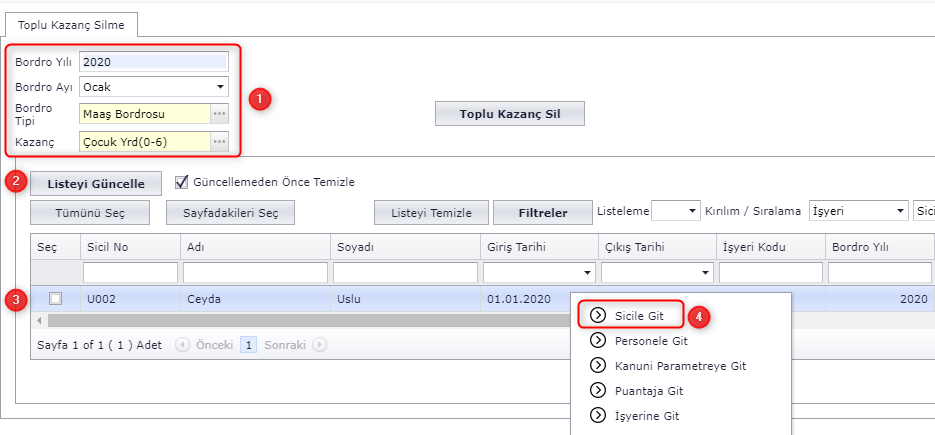Image resolution: width=935 pixels, height=435 pixels.
Task: Expand the Bordro Ayı dropdown
Action: [x=219, y=87]
